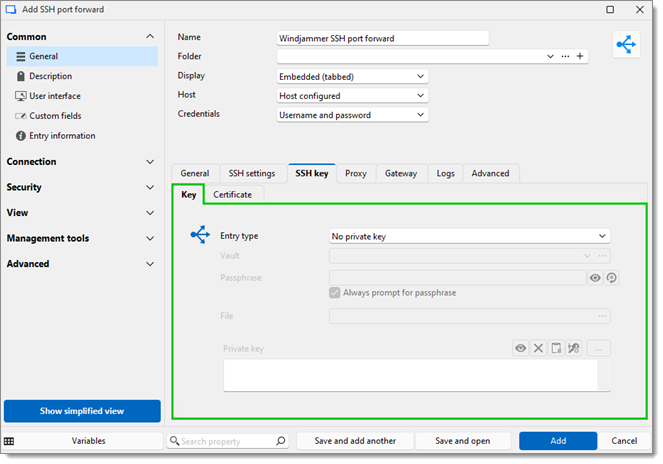
Task: Open the Credentials dropdown
Action: 352,115
